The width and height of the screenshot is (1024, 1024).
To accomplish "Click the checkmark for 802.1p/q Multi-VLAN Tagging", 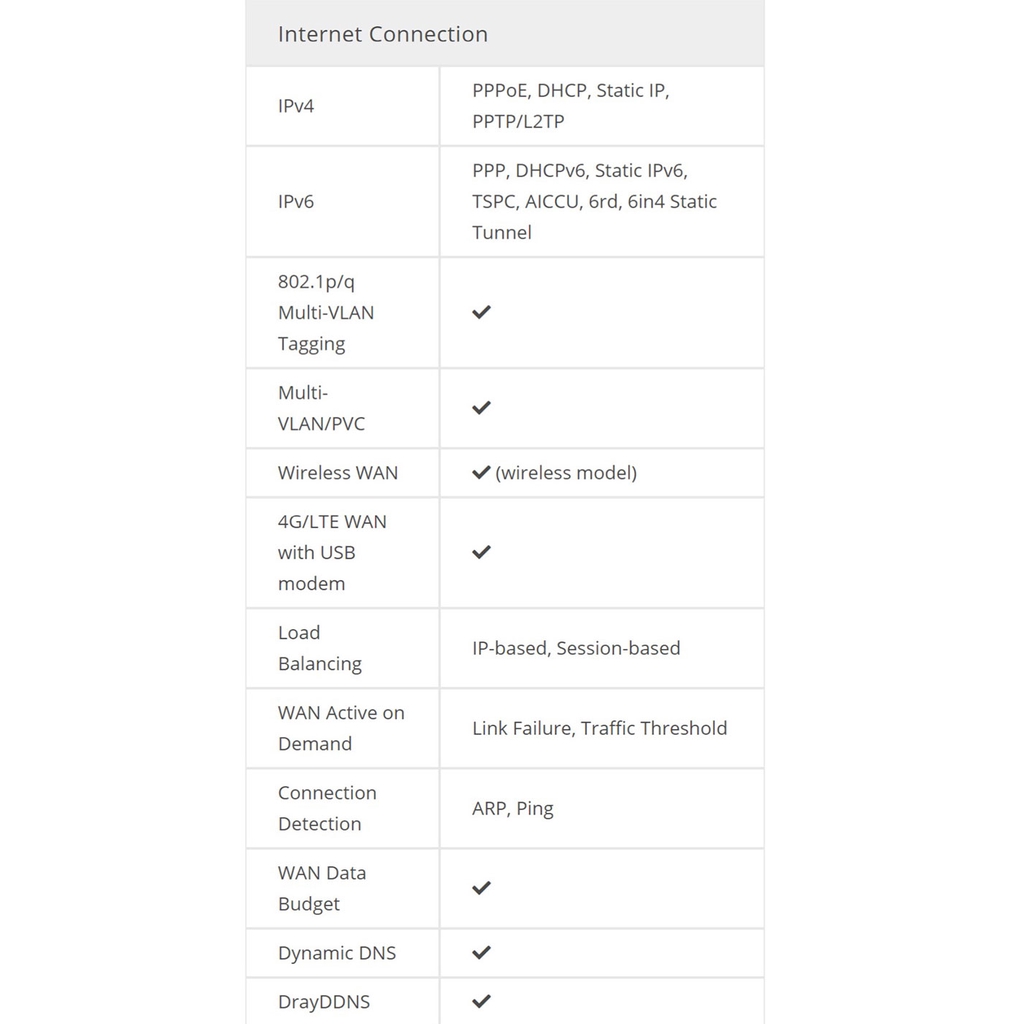I will click(481, 312).
